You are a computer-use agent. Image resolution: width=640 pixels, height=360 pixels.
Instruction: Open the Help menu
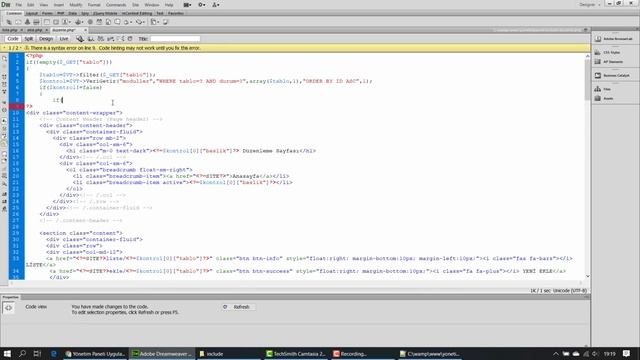point(169,5)
